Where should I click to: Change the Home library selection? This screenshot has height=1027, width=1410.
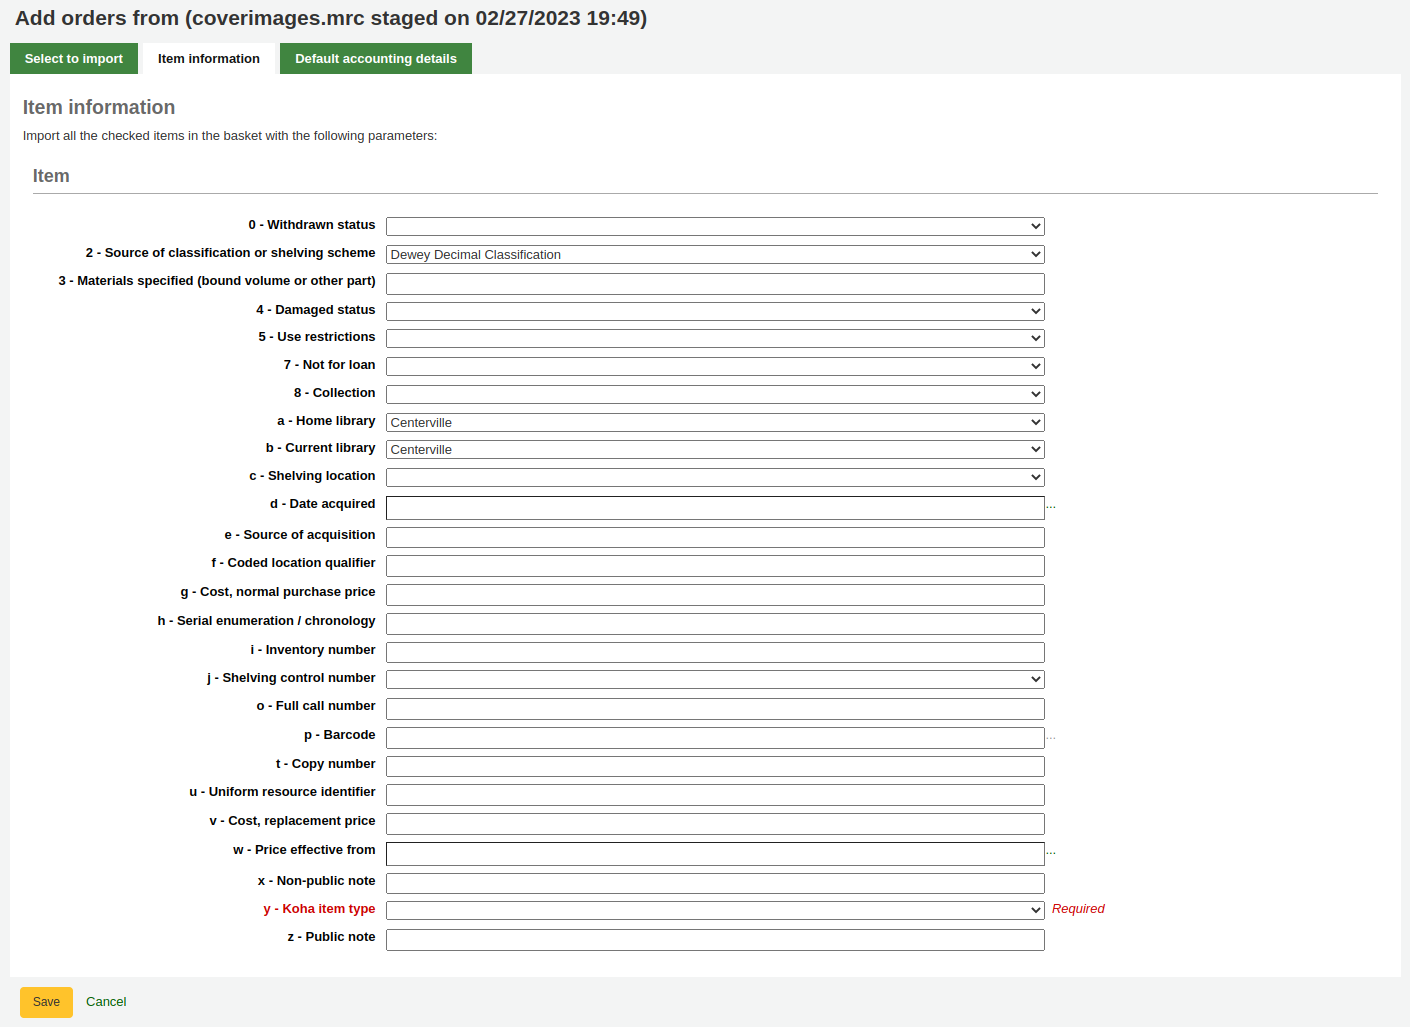pos(714,422)
